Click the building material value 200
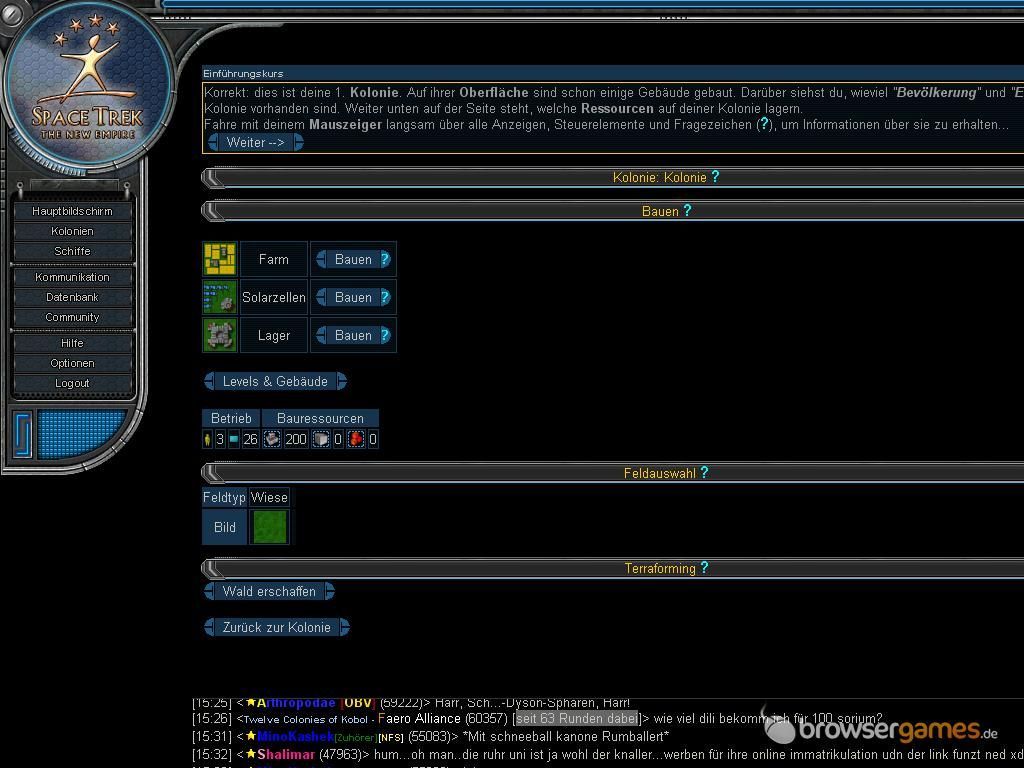 pos(296,439)
